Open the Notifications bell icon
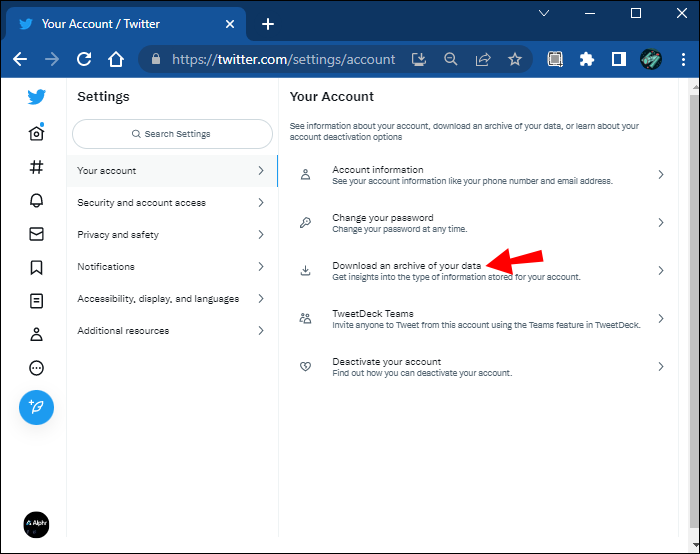The height and width of the screenshot is (554, 700). tap(36, 200)
